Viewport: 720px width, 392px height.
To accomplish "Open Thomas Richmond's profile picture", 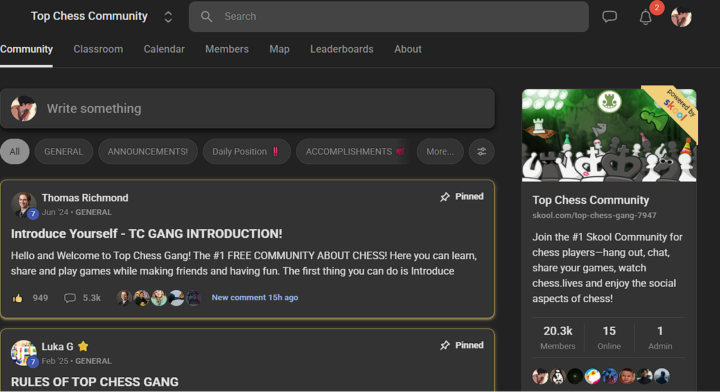I will click(23, 204).
